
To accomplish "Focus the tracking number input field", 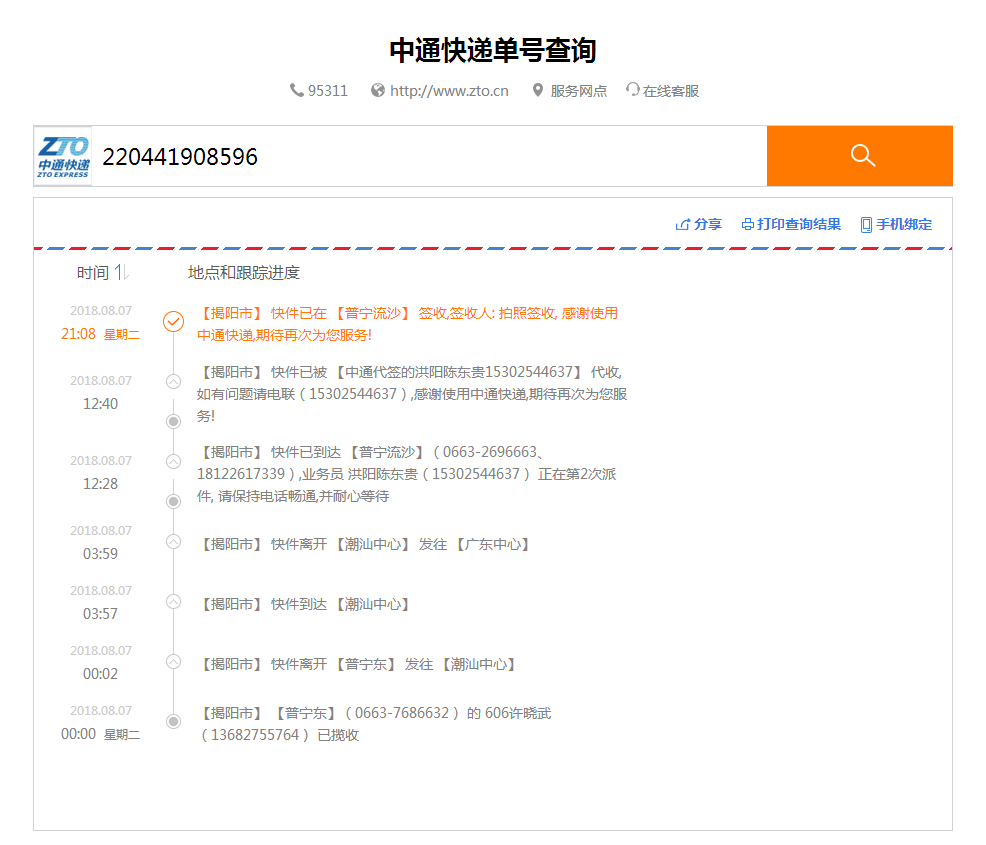I will point(429,156).
